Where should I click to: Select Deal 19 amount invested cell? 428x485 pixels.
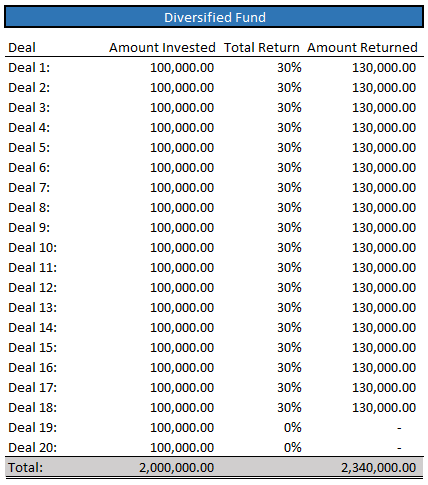[182, 428]
